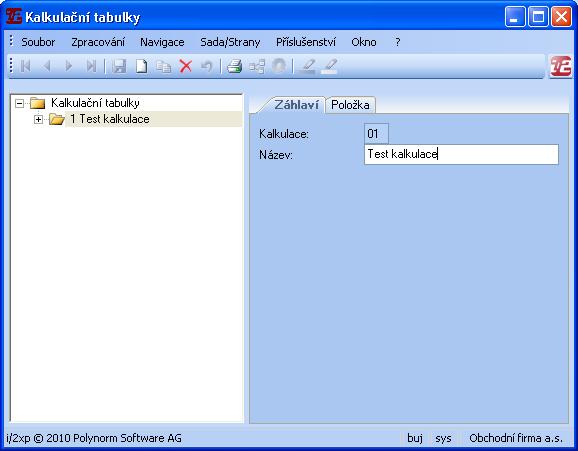The width and height of the screenshot is (578, 451).
Task: Go to first record icon
Action: tap(25, 66)
